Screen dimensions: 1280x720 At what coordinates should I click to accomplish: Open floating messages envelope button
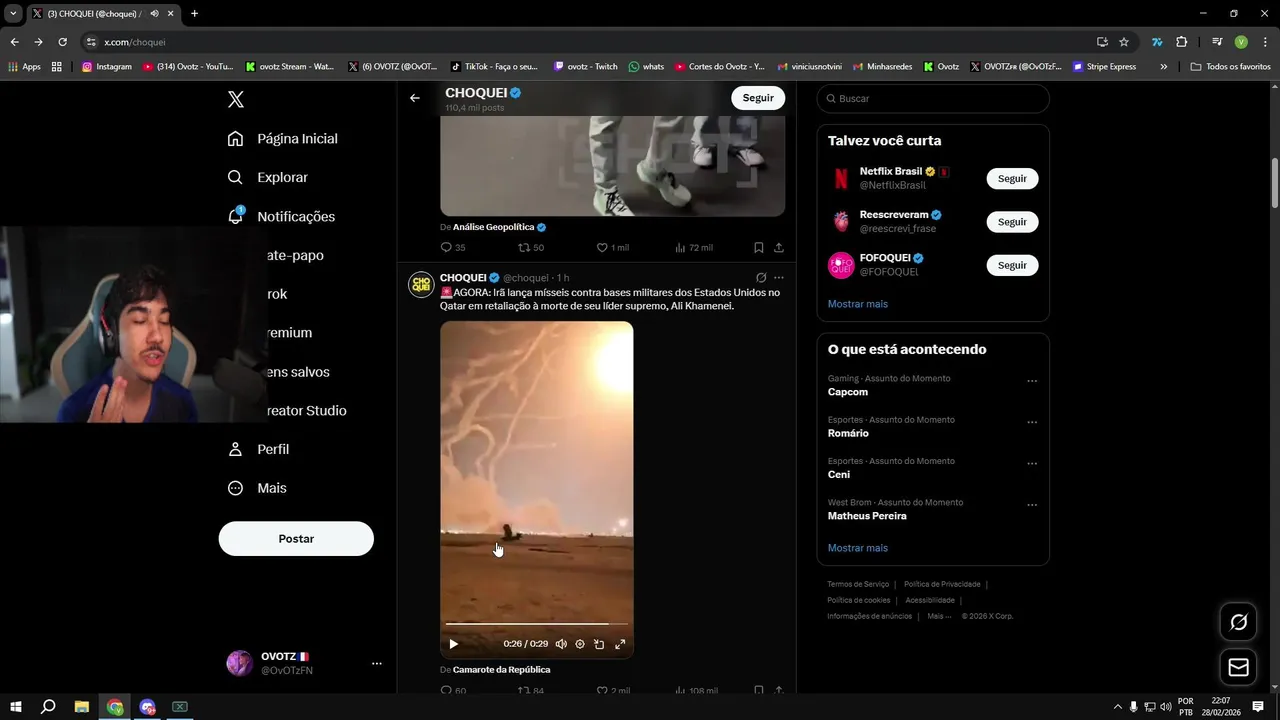(x=1238, y=667)
